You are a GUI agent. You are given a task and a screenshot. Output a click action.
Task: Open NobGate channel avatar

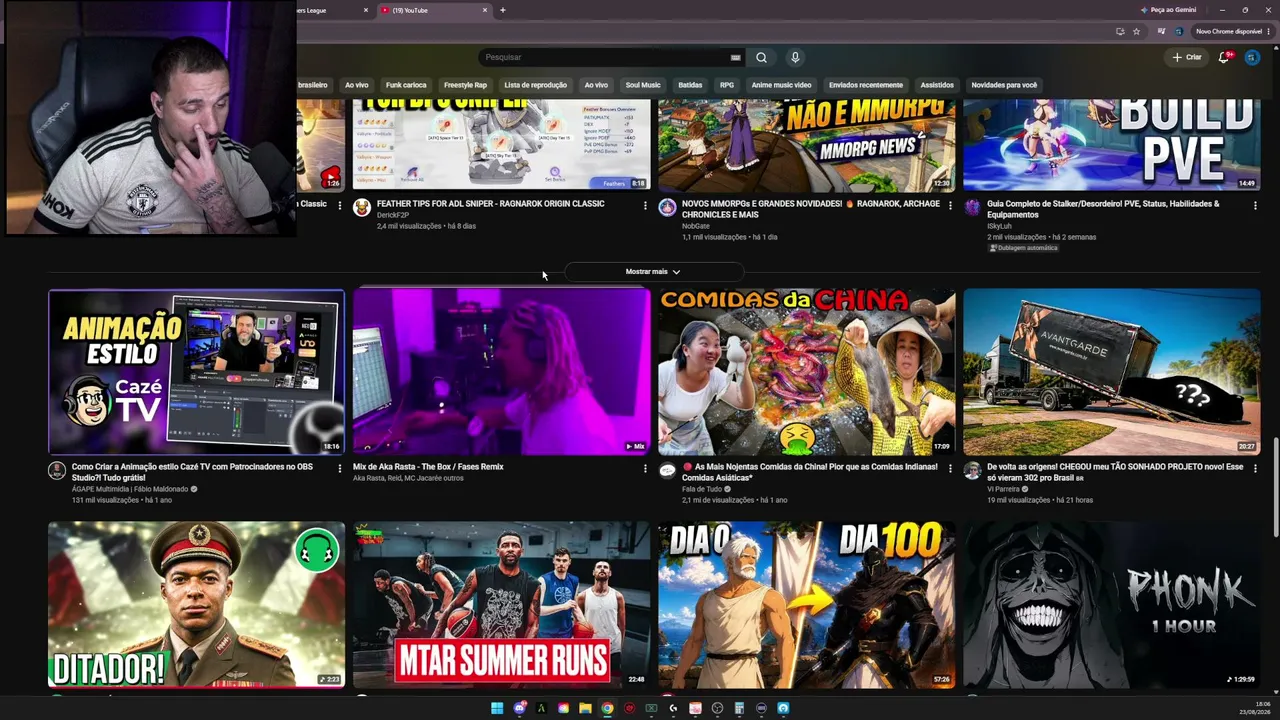pyautogui.click(x=667, y=207)
